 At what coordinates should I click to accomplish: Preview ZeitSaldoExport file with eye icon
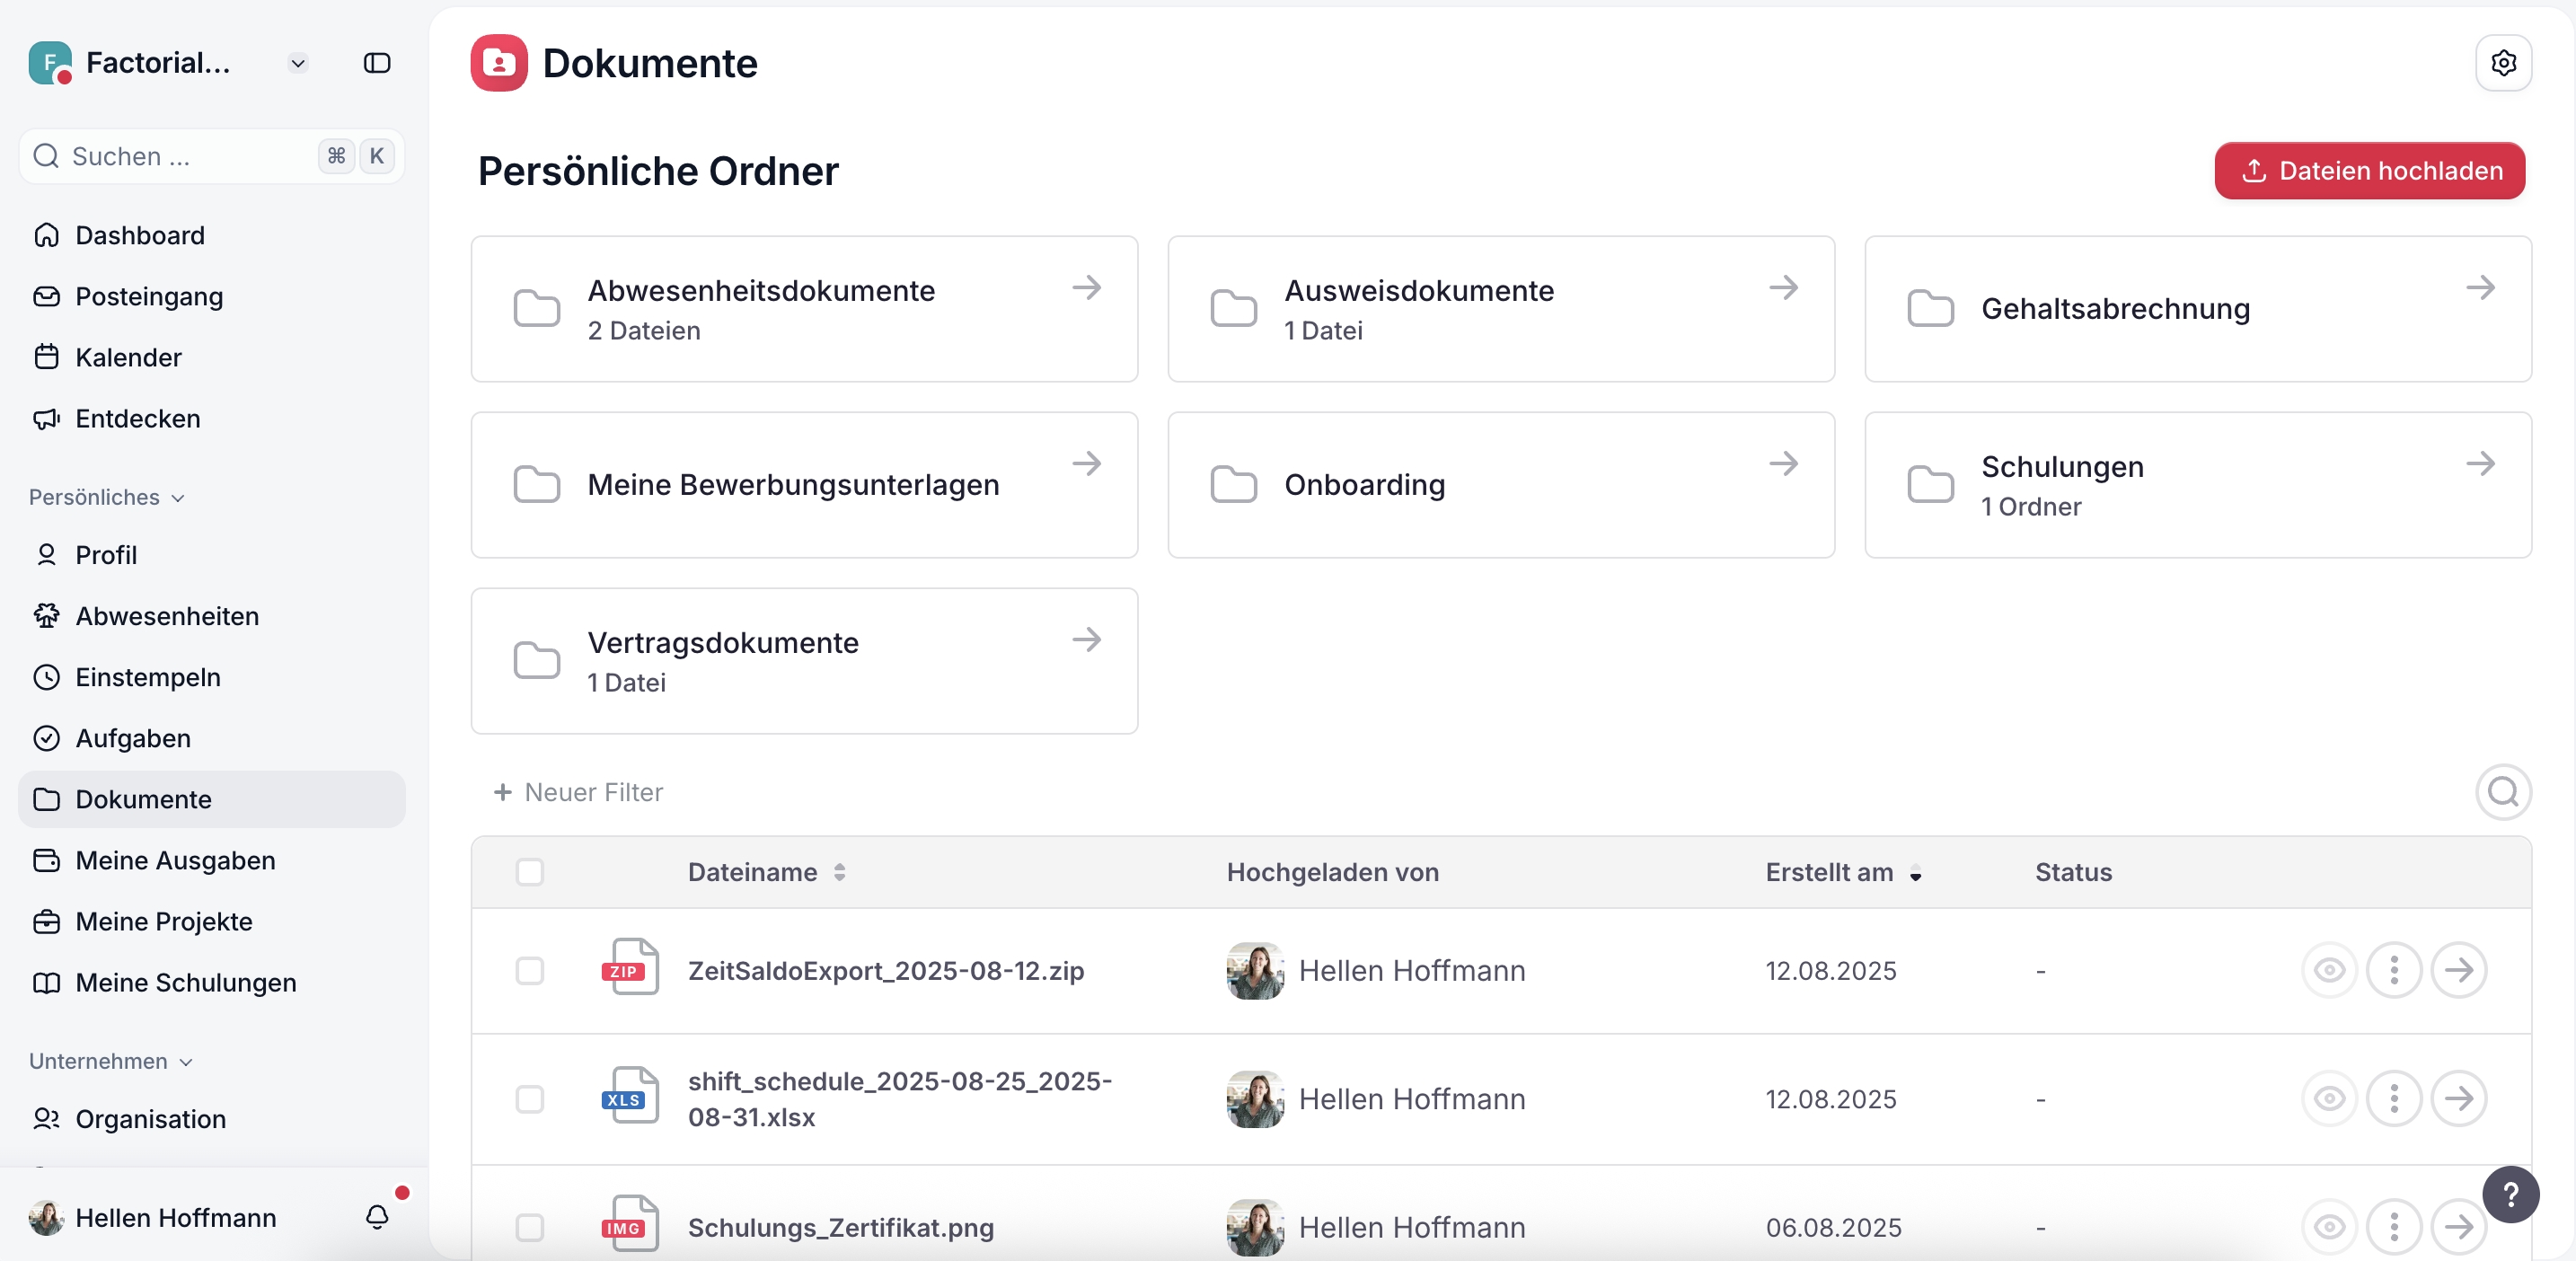(x=2329, y=970)
